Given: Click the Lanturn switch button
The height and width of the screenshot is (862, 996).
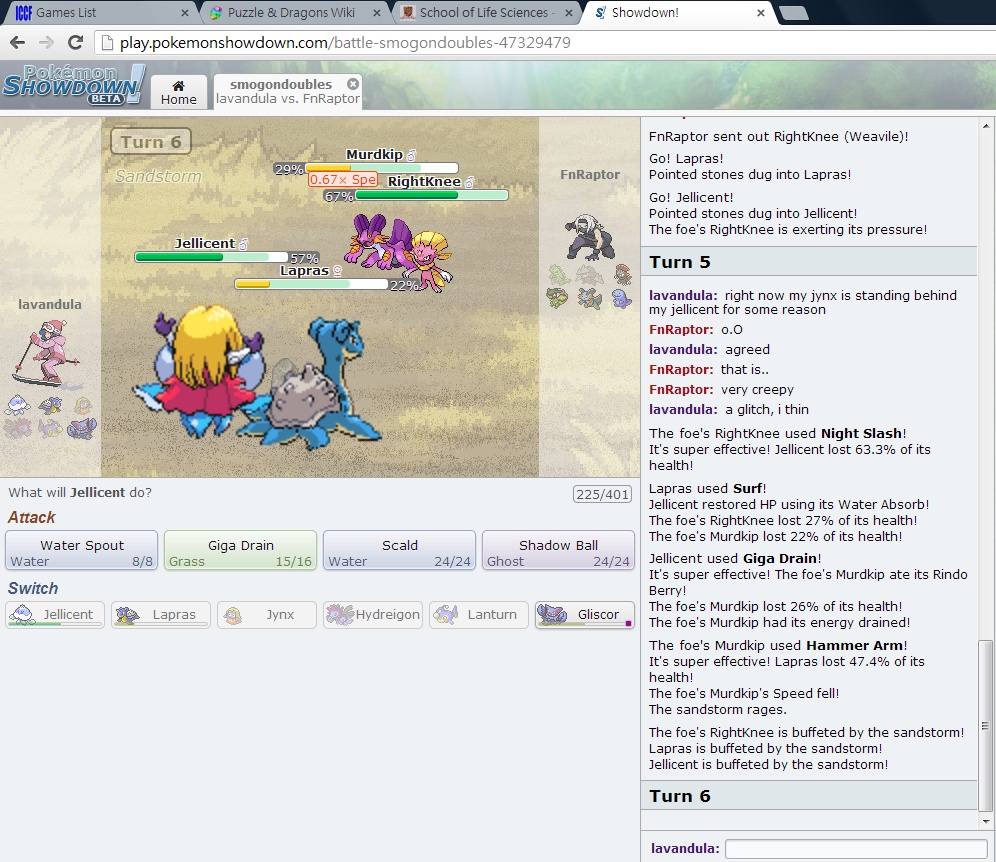Looking at the screenshot, I should 479,615.
